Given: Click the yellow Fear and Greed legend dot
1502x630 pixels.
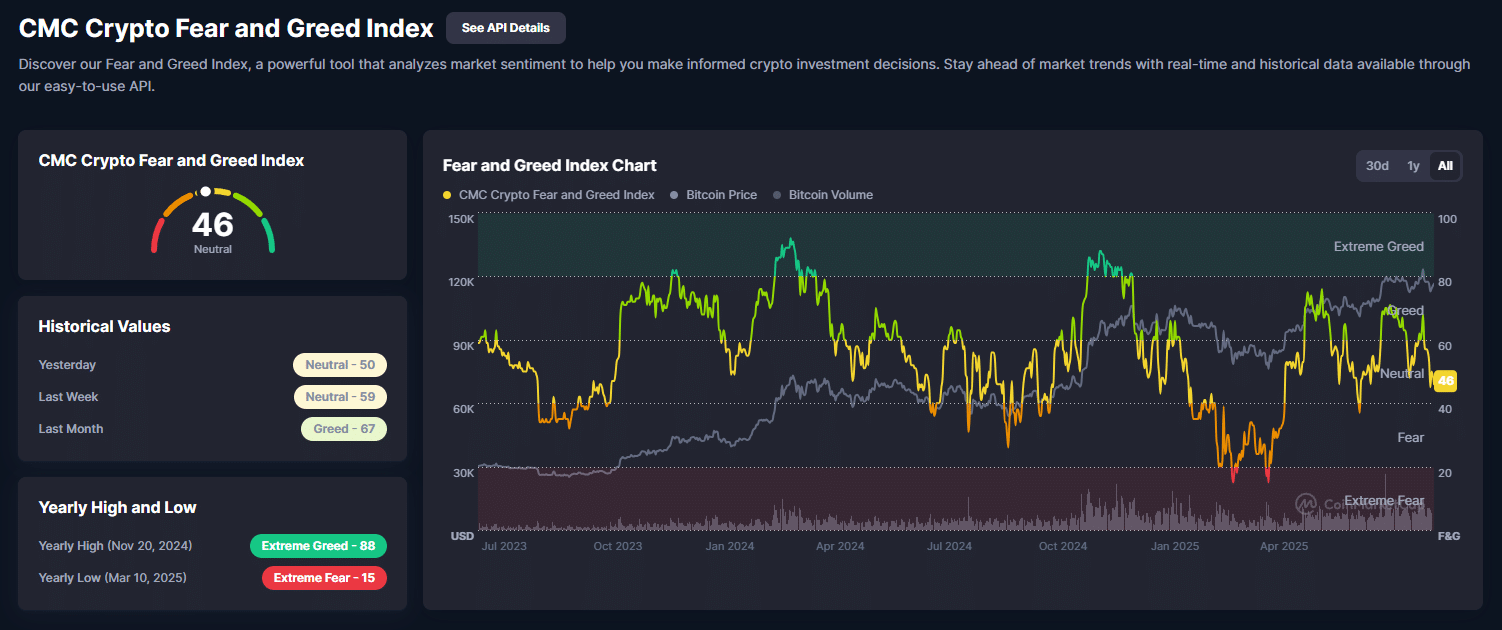Looking at the screenshot, I should tap(446, 194).
